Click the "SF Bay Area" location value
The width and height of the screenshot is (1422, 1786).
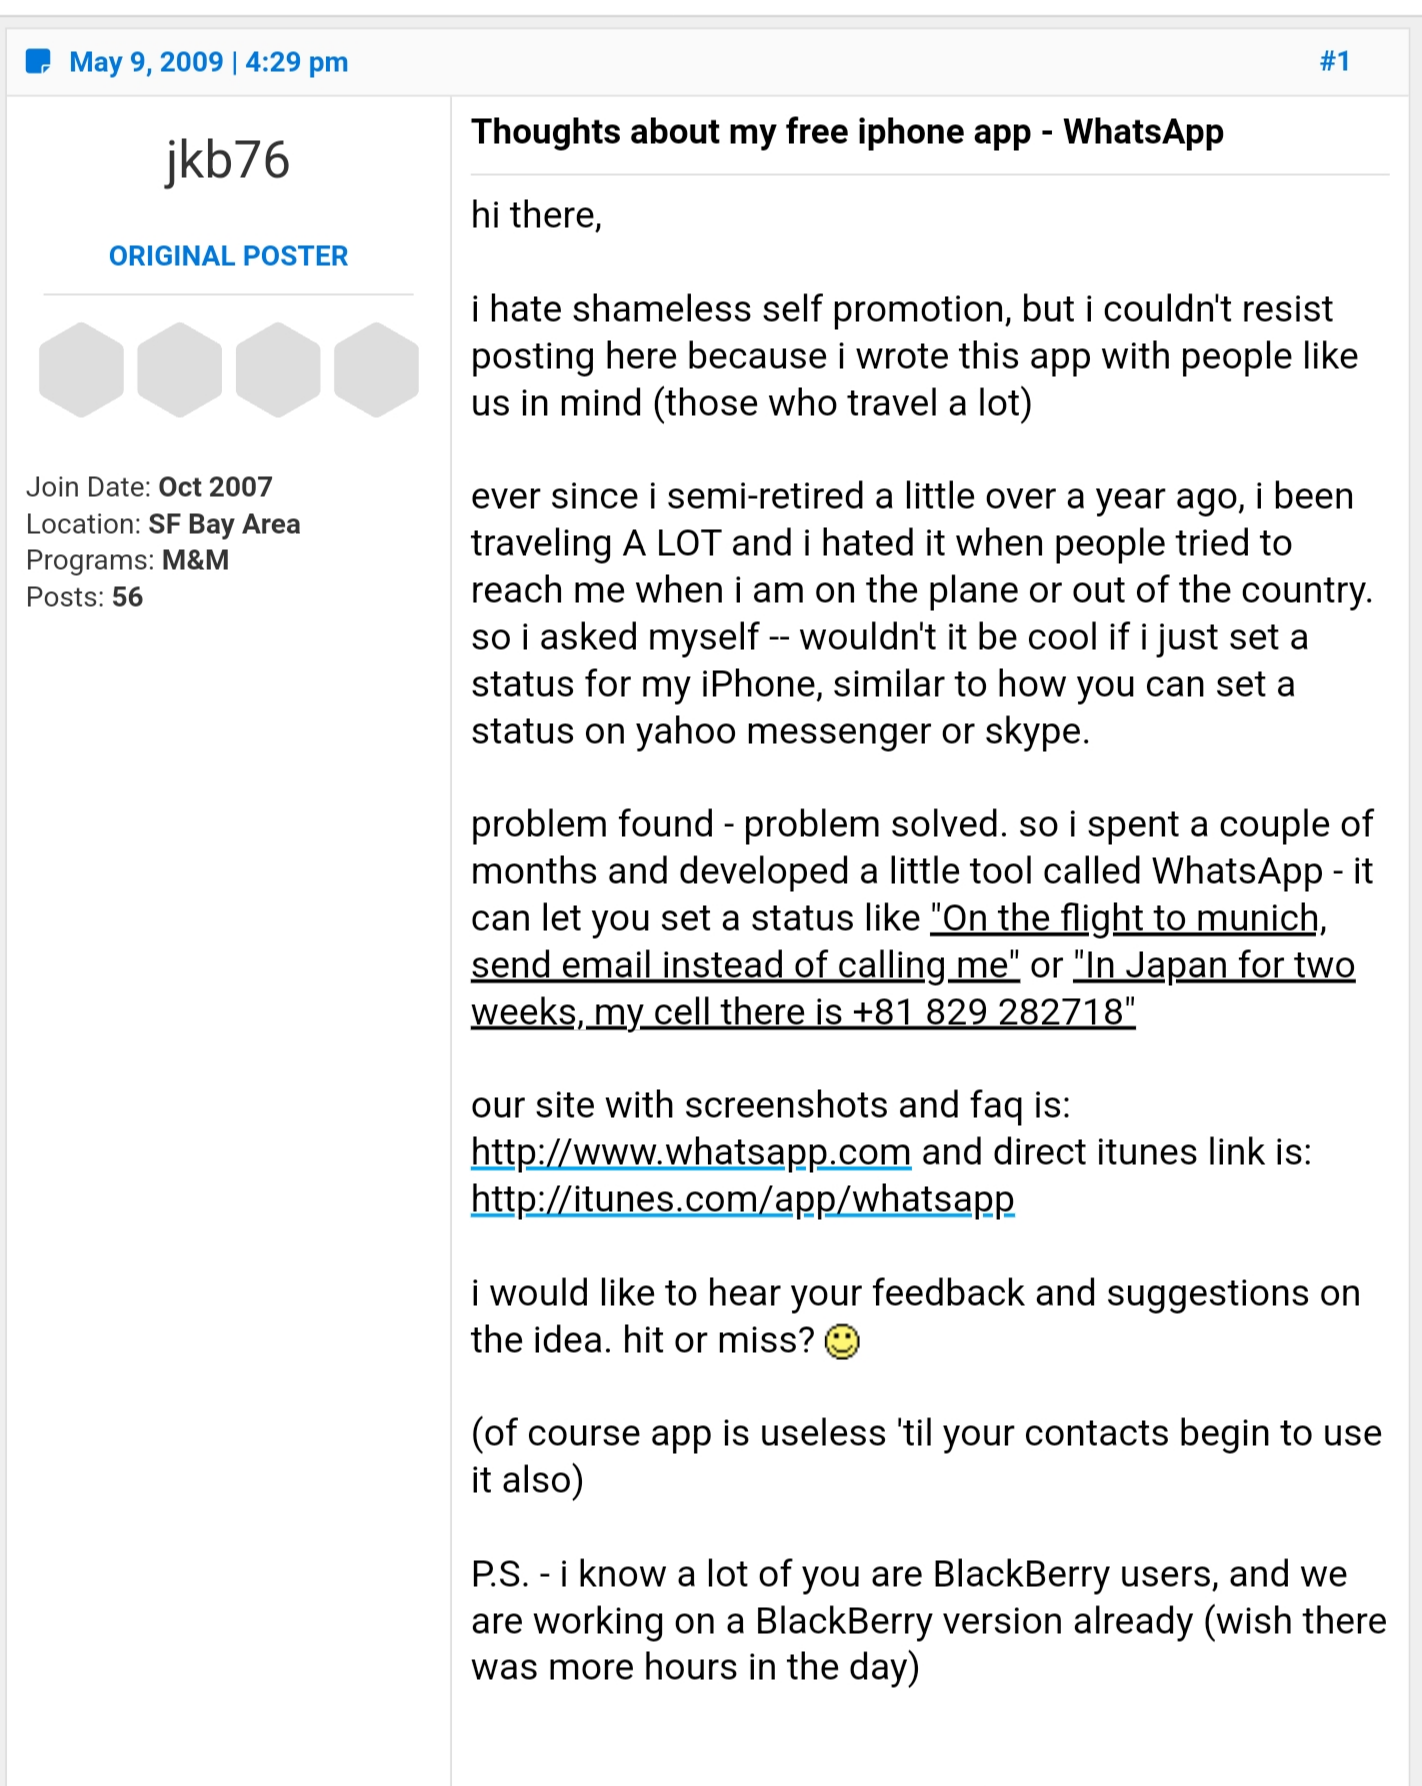(x=224, y=524)
